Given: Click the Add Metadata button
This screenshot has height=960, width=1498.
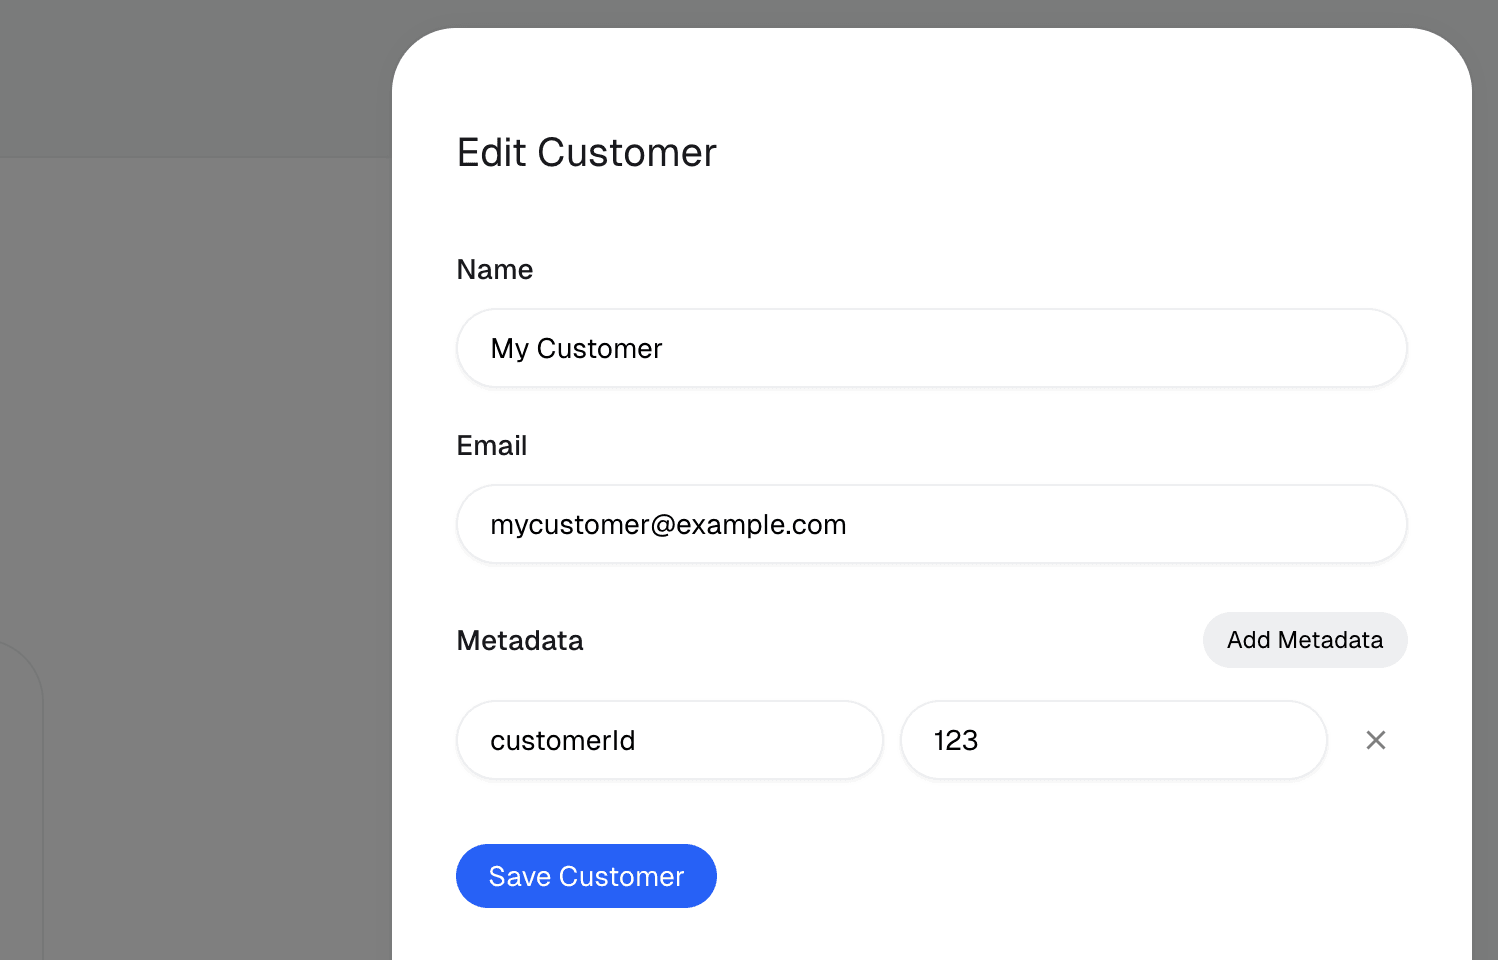Looking at the screenshot, I should click(x=1305, y=640).
